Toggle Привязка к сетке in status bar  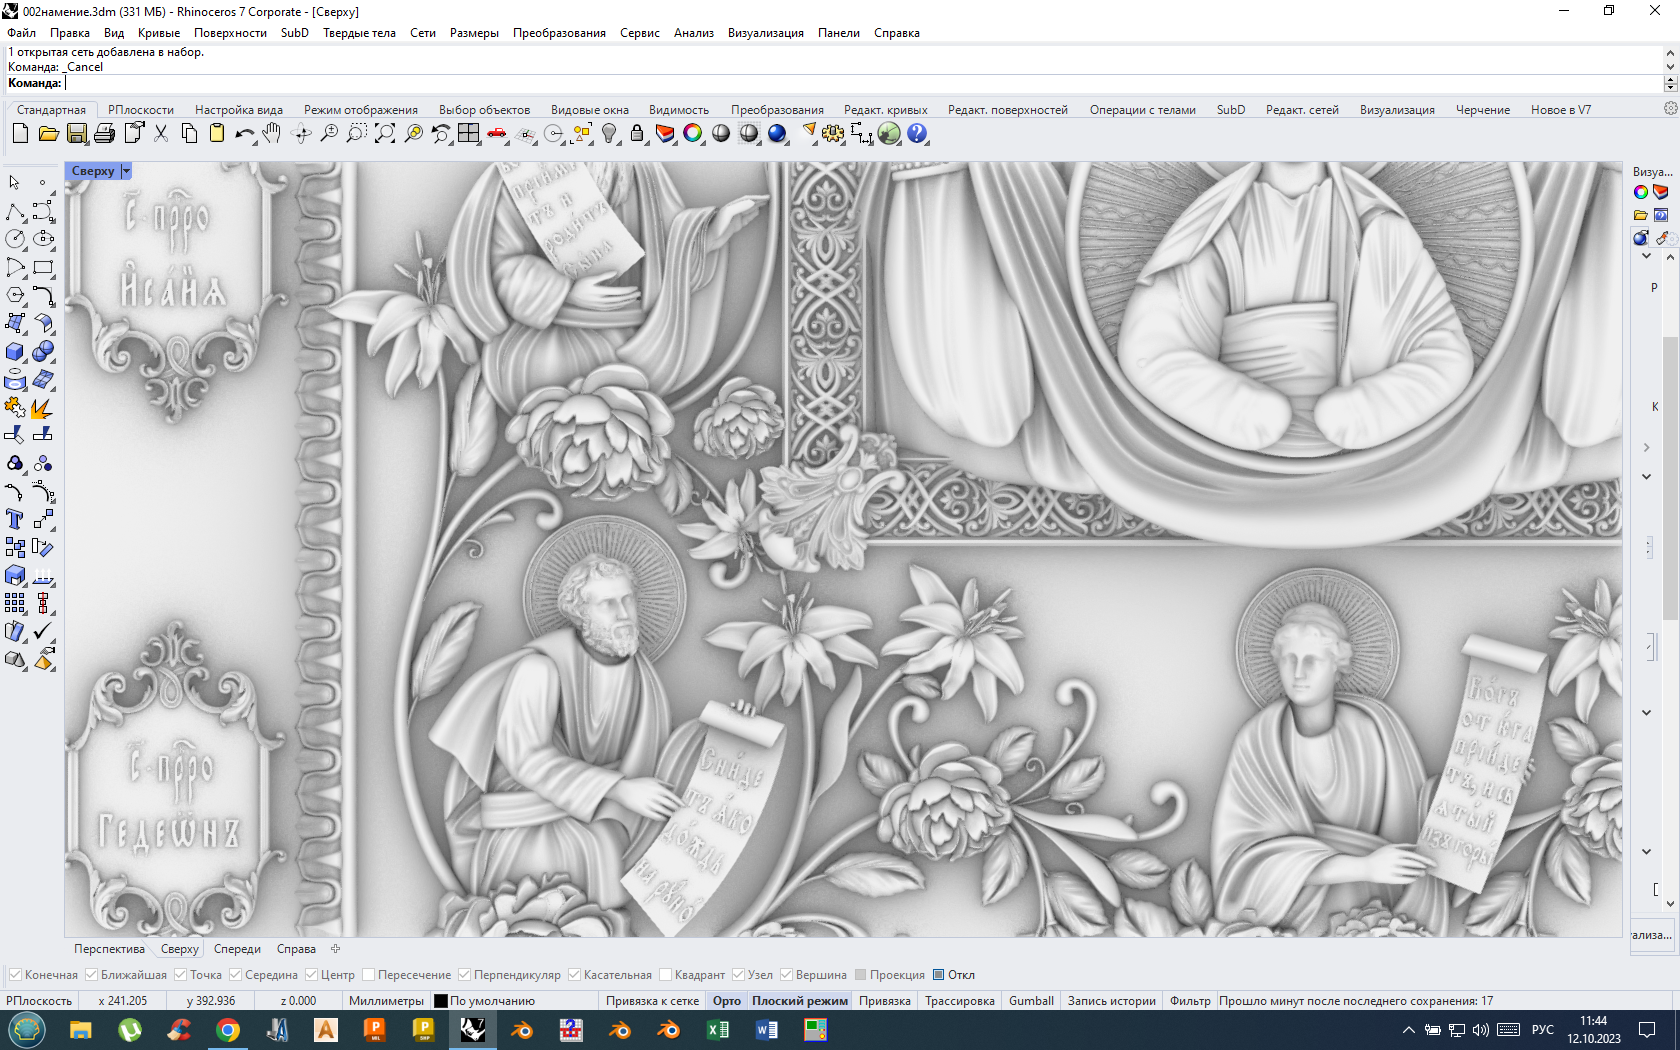coord(652,1001)
